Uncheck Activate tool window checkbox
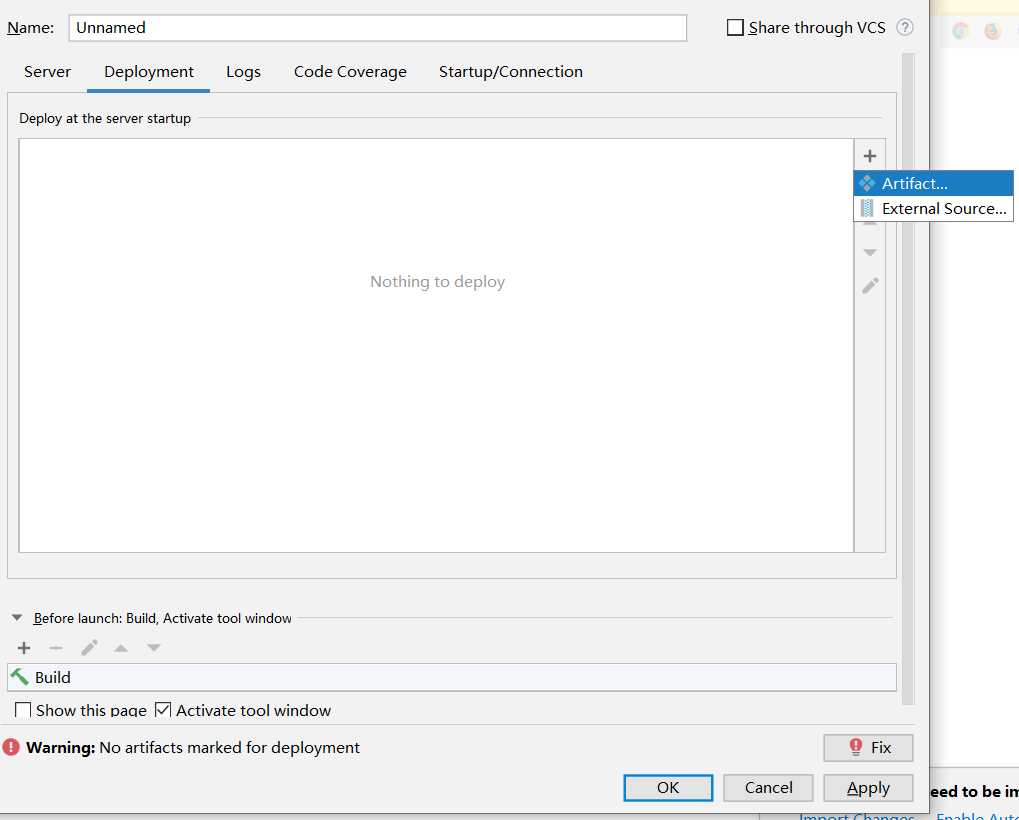The image size is (1019, 820). point(163,710)
